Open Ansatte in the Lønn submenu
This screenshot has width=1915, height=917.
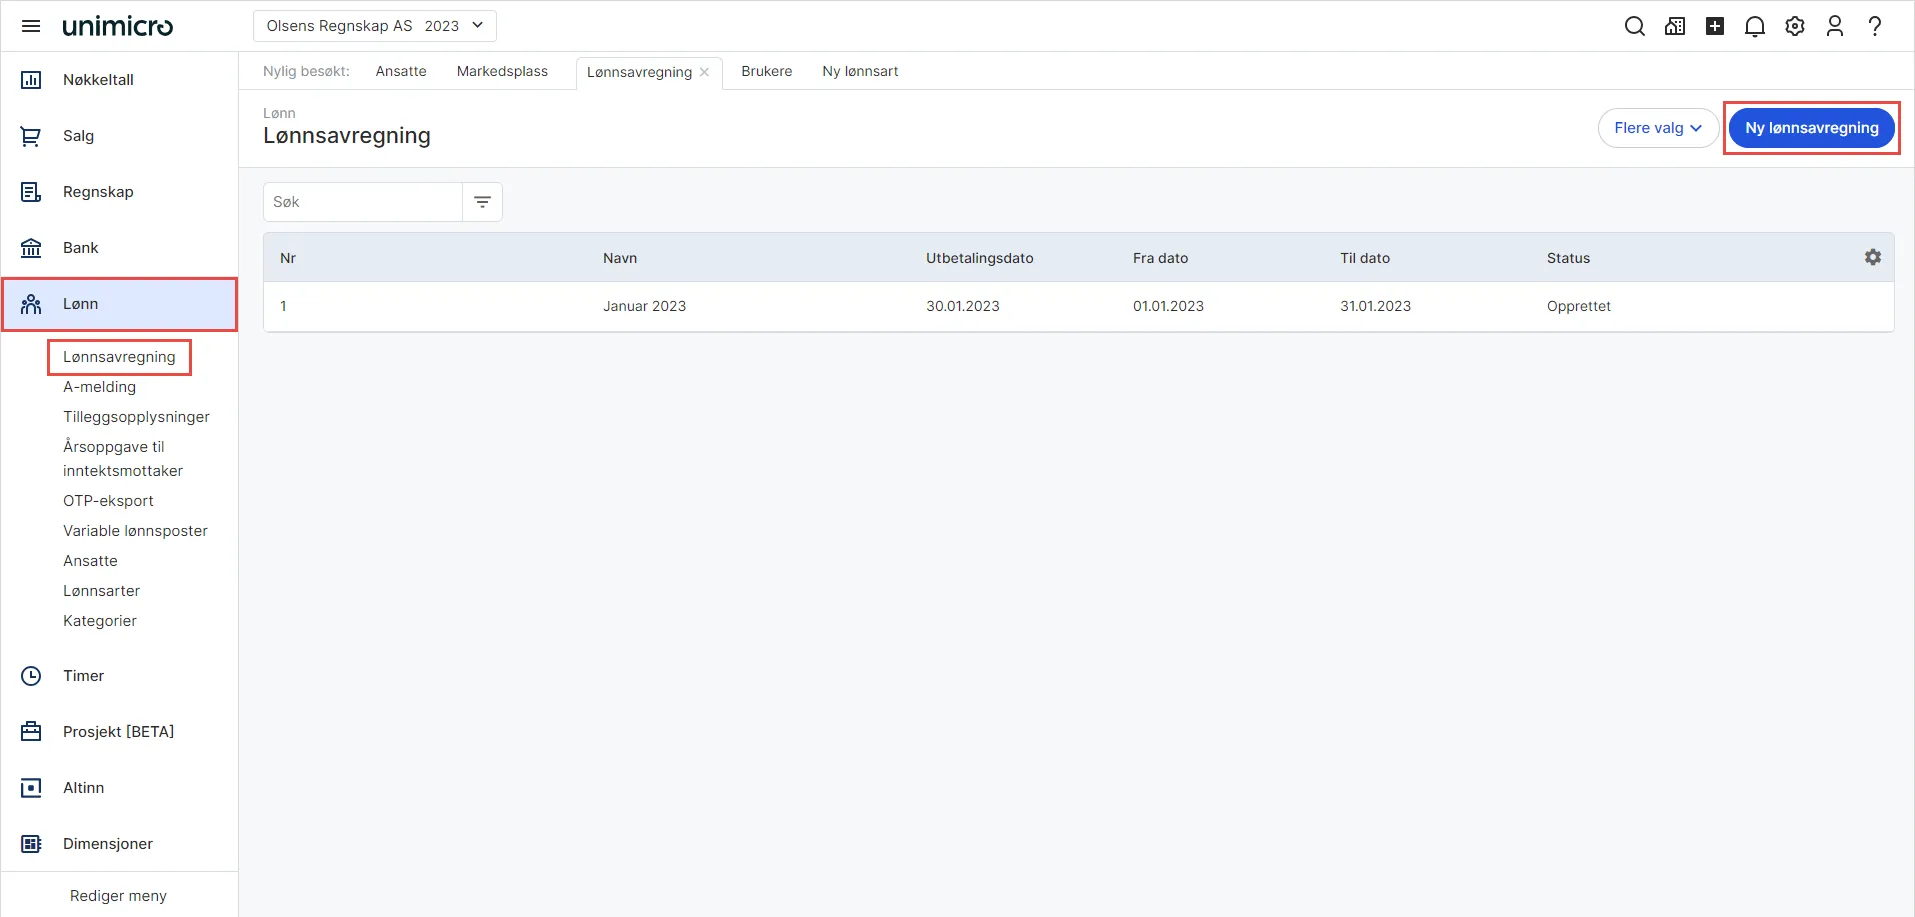[90, 561]
